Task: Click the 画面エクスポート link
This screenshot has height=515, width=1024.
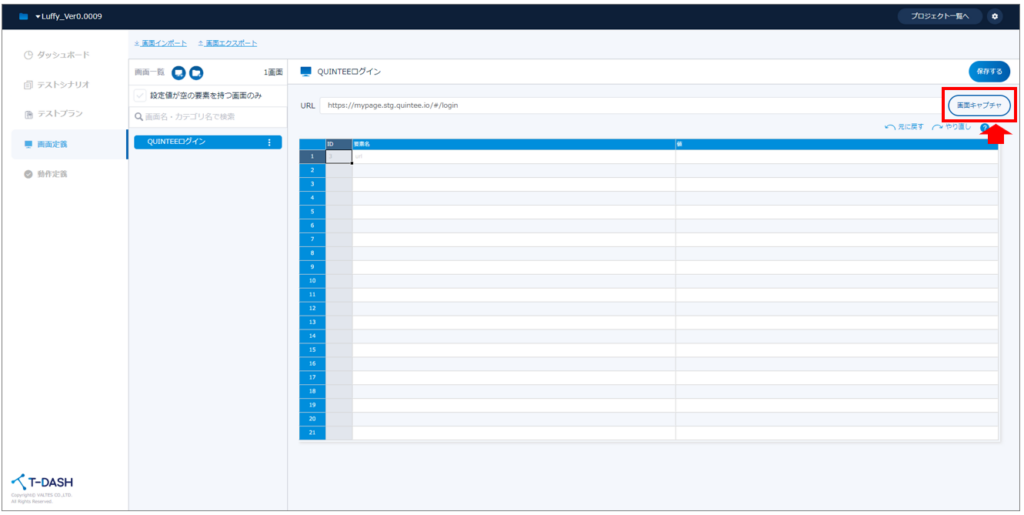Action: click(x=228, y=43)
